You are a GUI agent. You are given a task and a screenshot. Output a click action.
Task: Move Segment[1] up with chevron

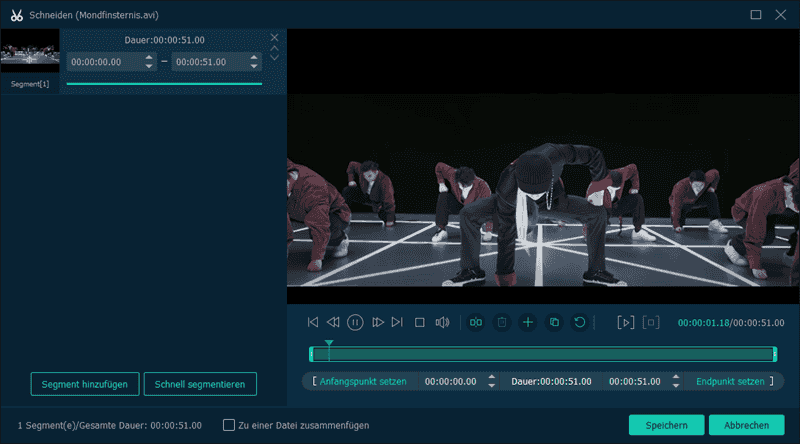click(x=274, y=48)
